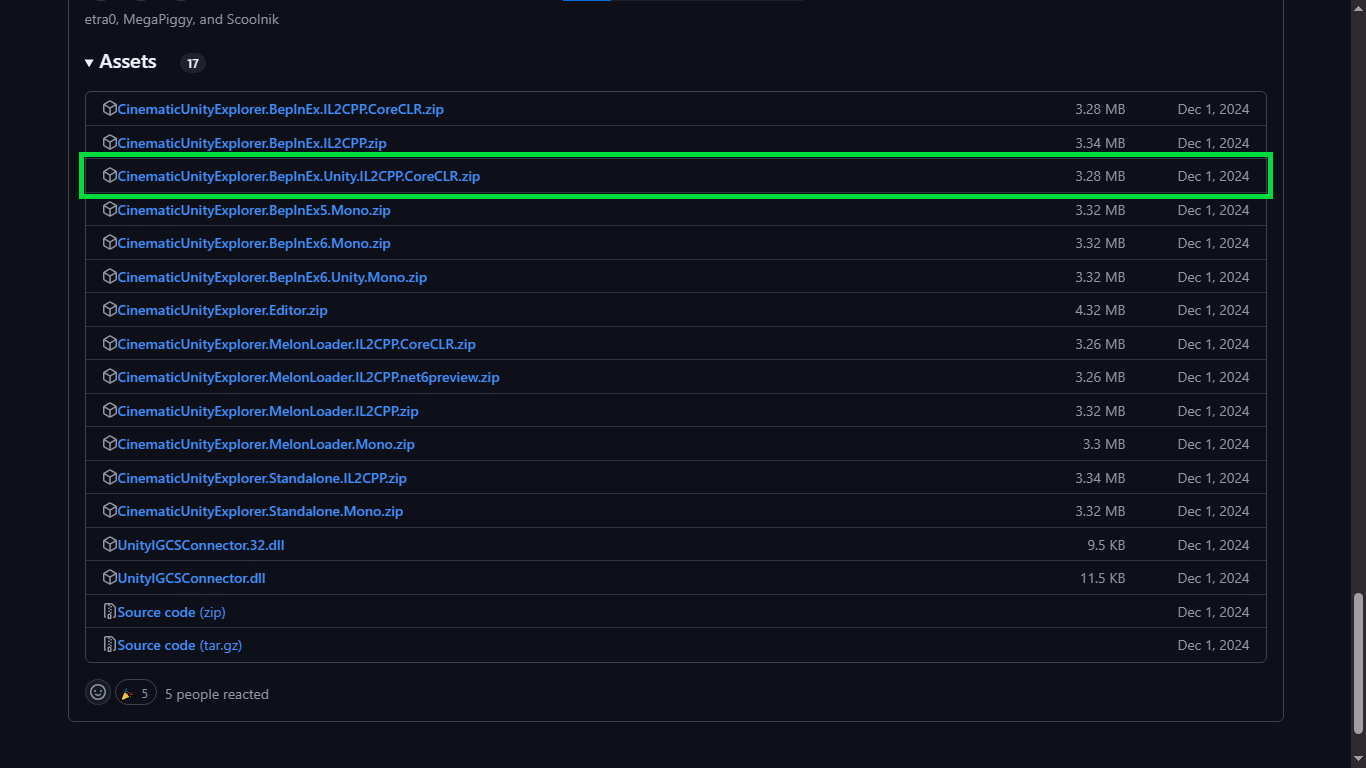Download Source code (zip)

pos(171,612)
